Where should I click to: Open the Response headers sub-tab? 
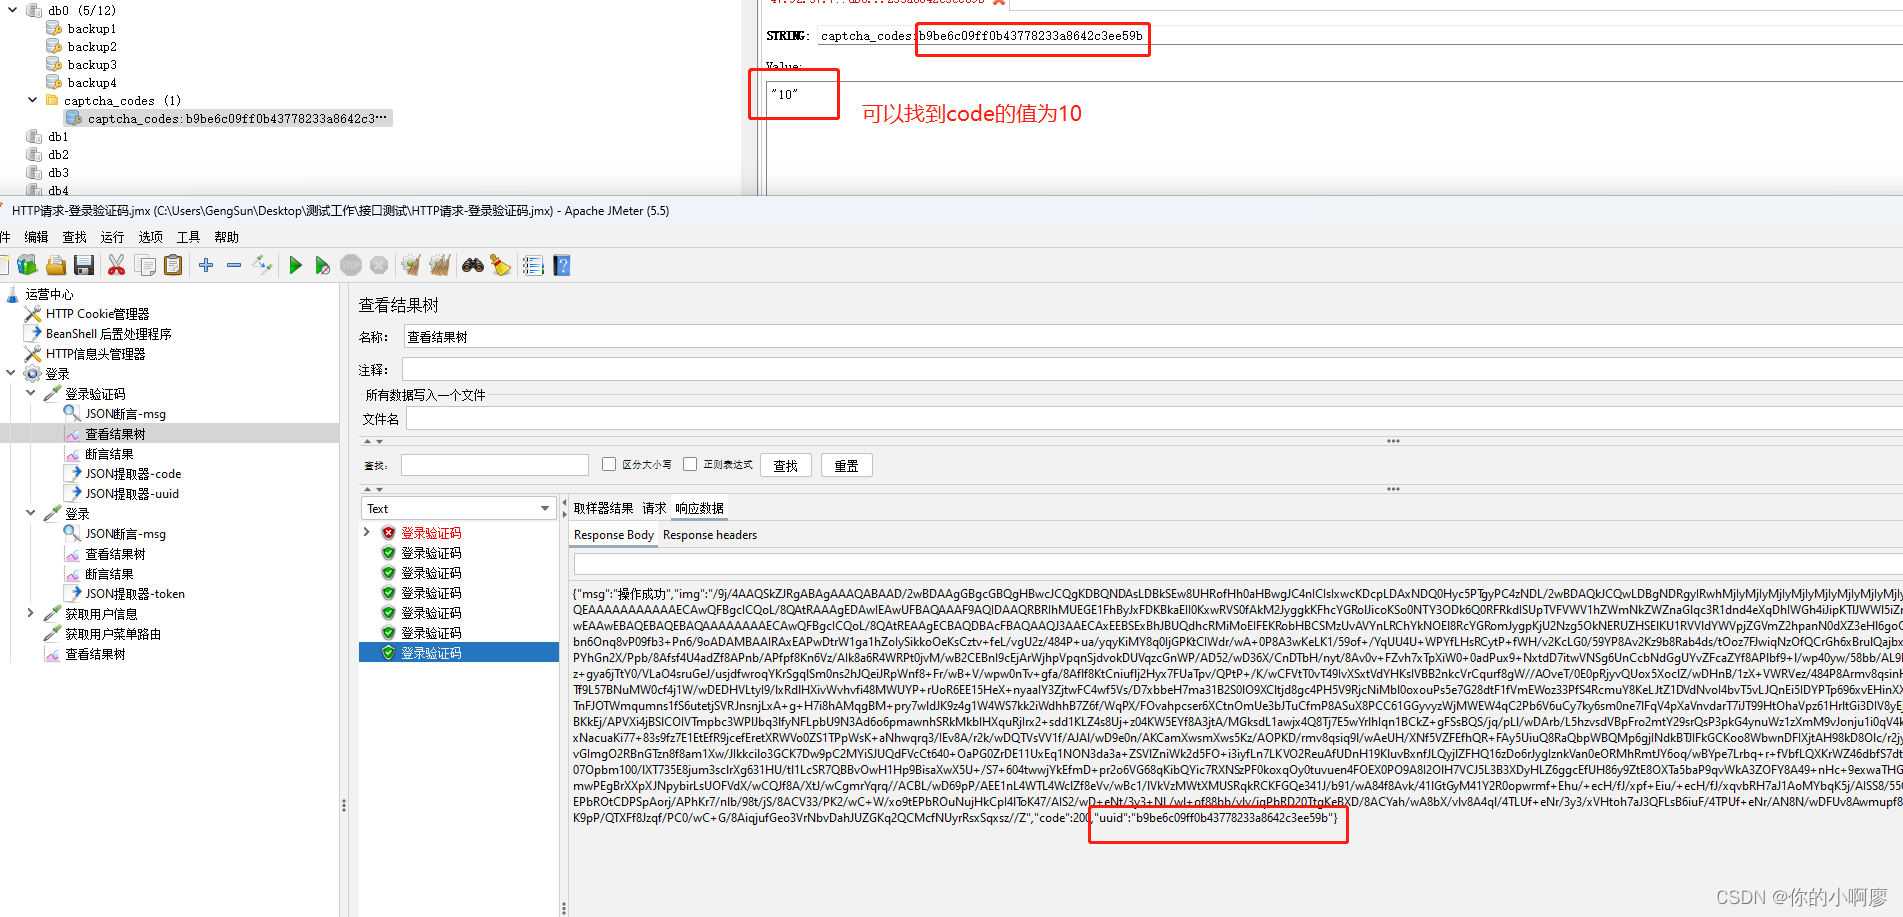(x=710, y=535)
